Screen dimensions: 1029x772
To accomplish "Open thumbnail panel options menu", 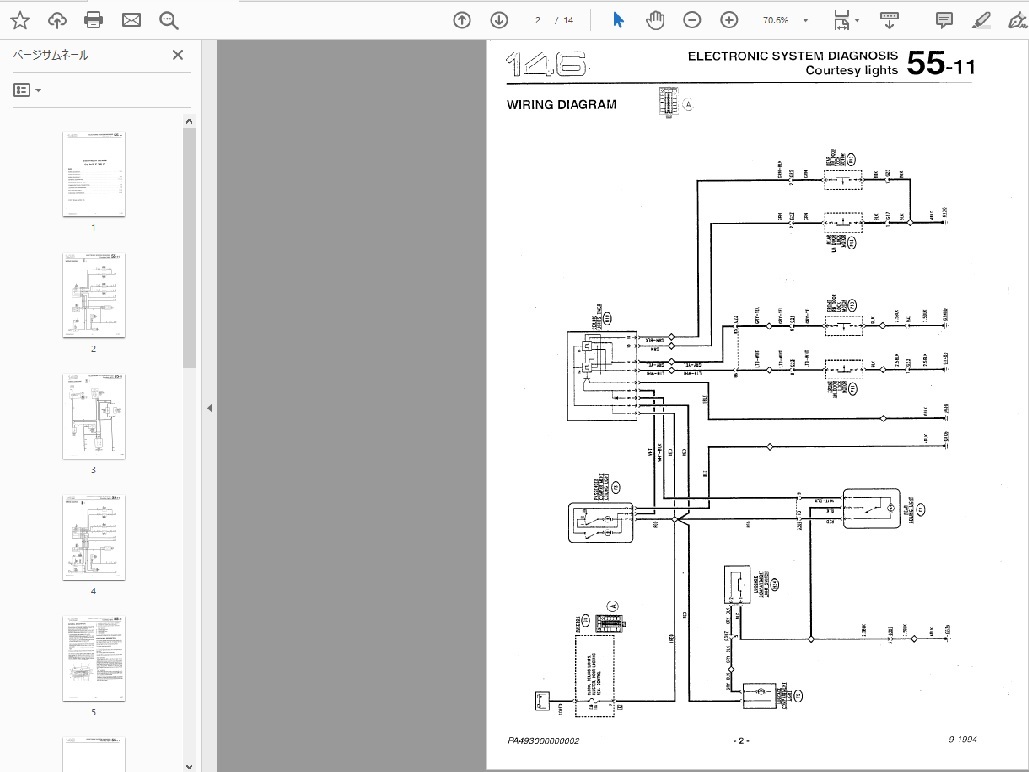I will click(x=27, y=90).
